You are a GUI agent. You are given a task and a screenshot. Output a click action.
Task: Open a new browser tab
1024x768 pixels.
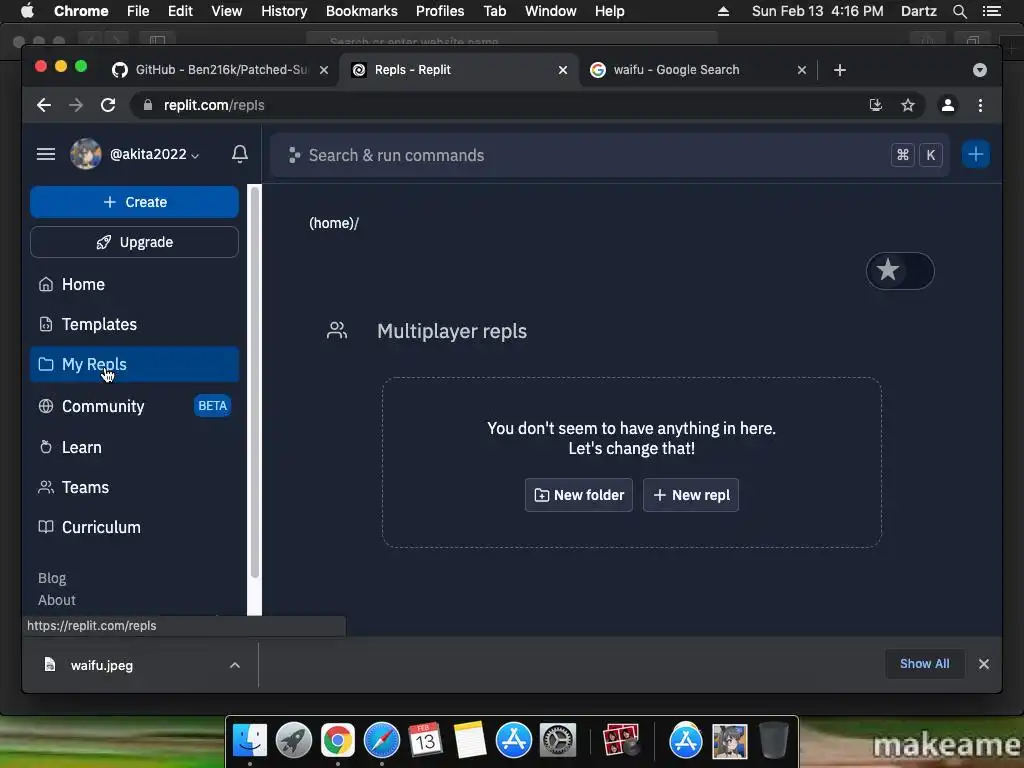(x=840, y=70)
